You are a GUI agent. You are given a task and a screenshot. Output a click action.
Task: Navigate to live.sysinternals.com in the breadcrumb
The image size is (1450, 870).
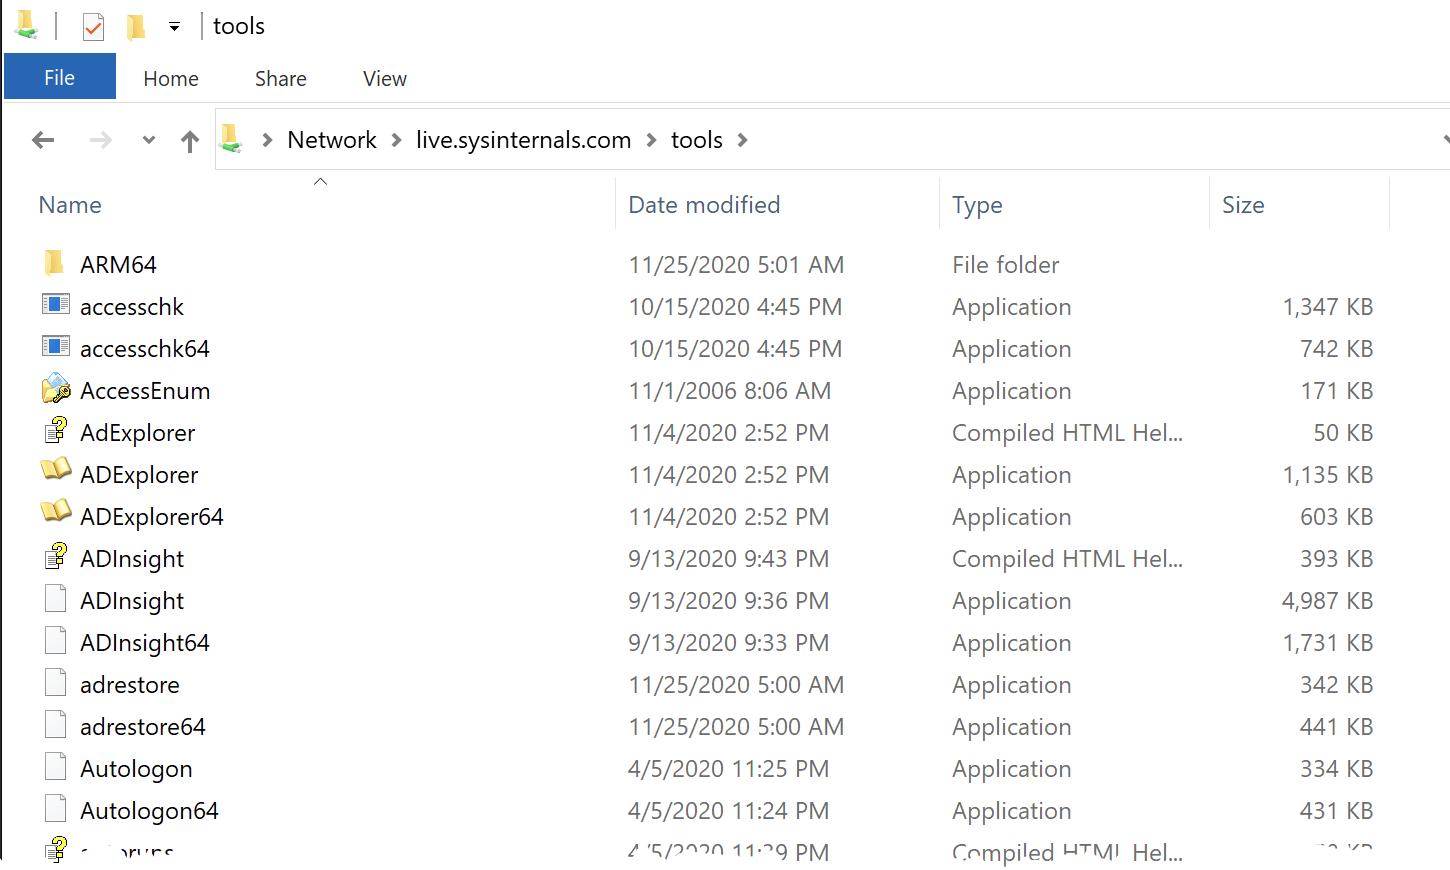pyautogui.click(x=523, y=140)
